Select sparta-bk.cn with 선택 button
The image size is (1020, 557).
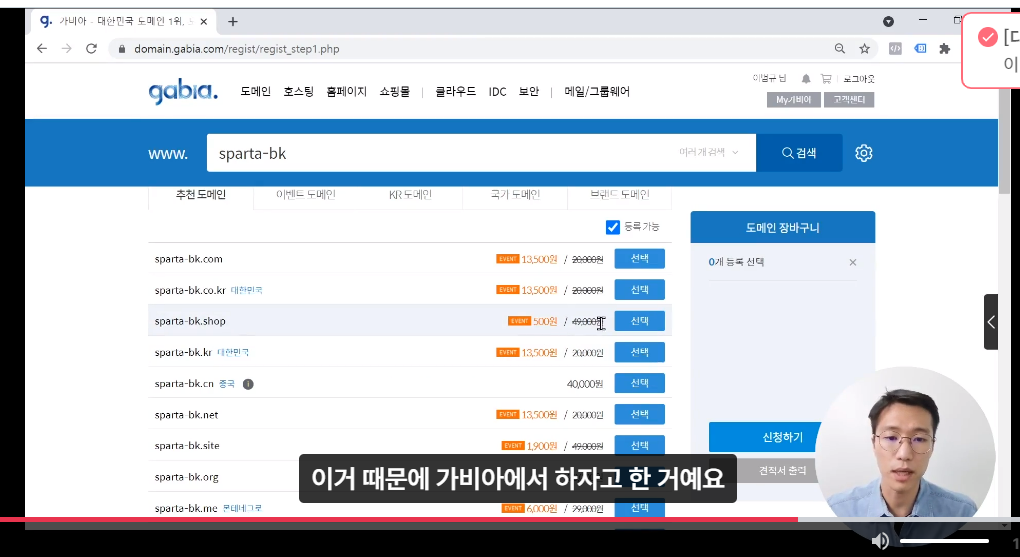point(639,383)
